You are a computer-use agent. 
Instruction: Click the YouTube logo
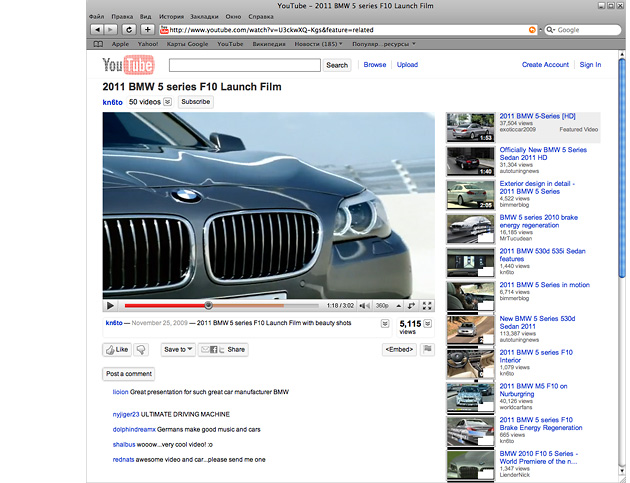(x=128, y=66)
